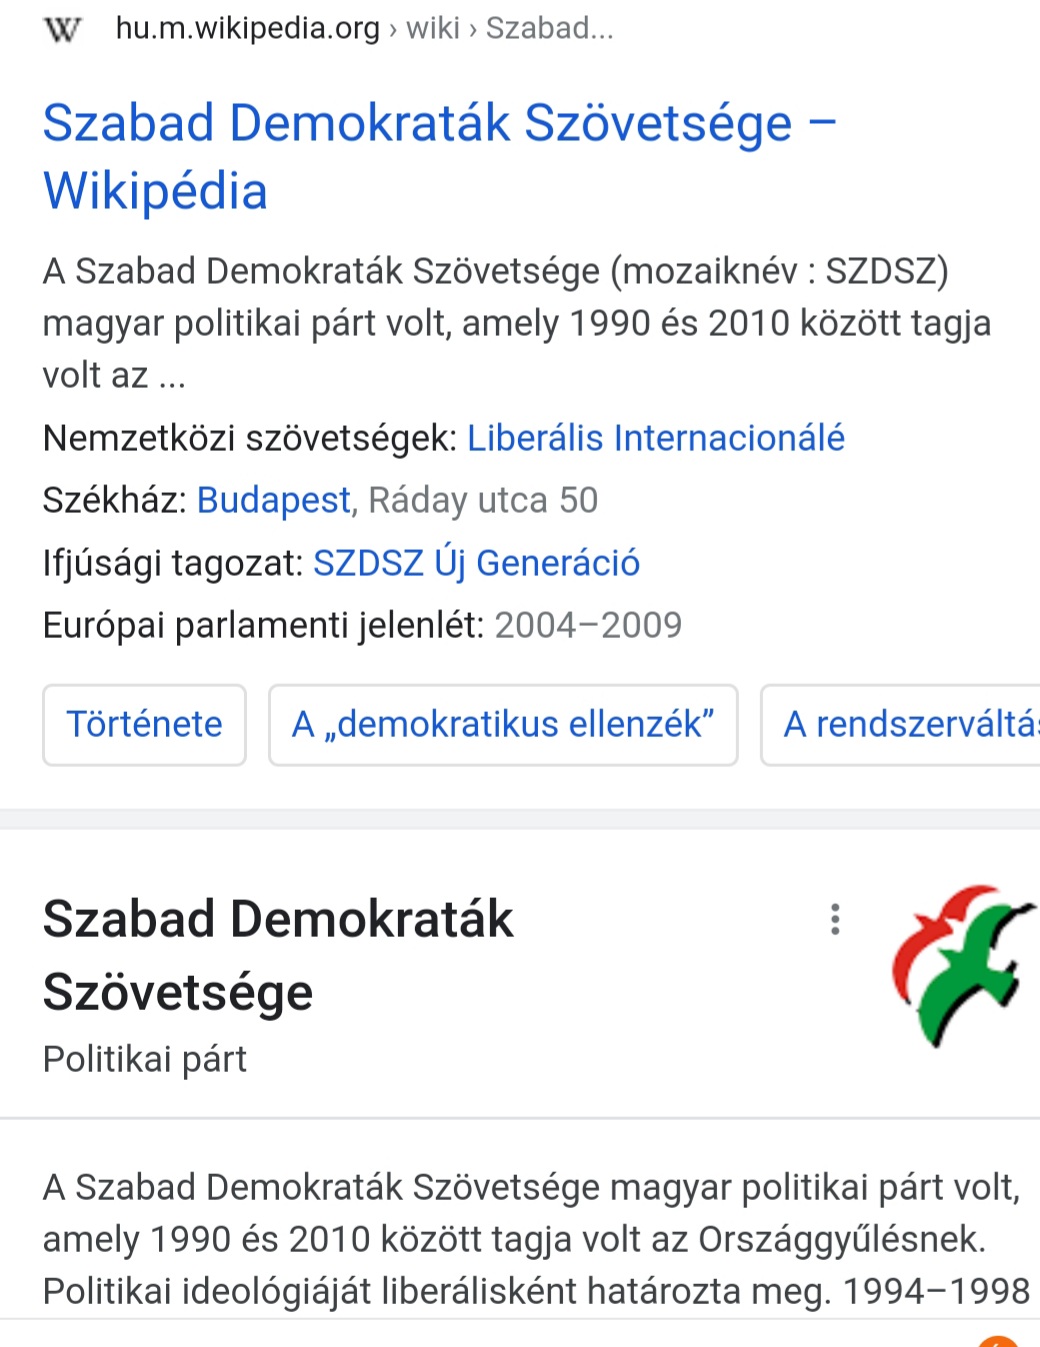This screenshot has height=1347, width=1040.
Task: Follow the Liberális Internacionálé link
Action: tap(656, 438)
